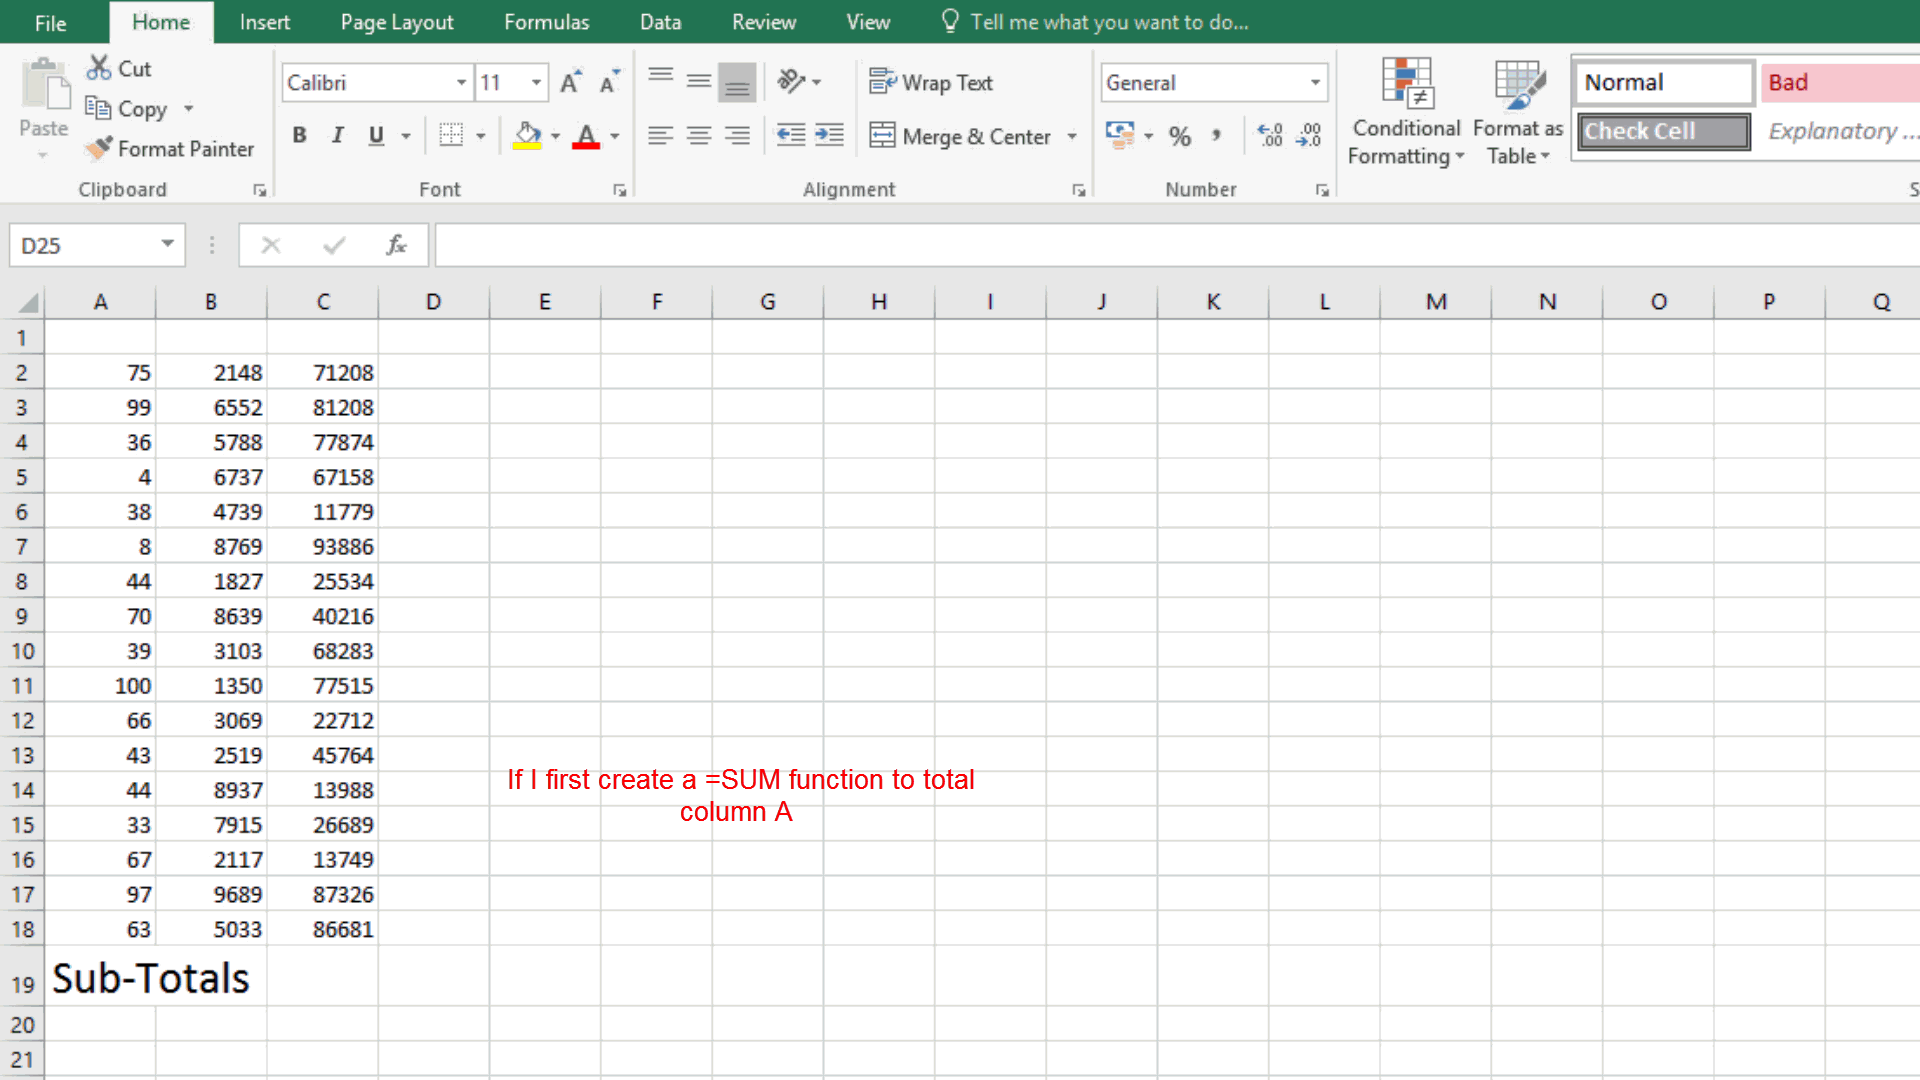Increase font size with the larger A icon

pos(570,83)
